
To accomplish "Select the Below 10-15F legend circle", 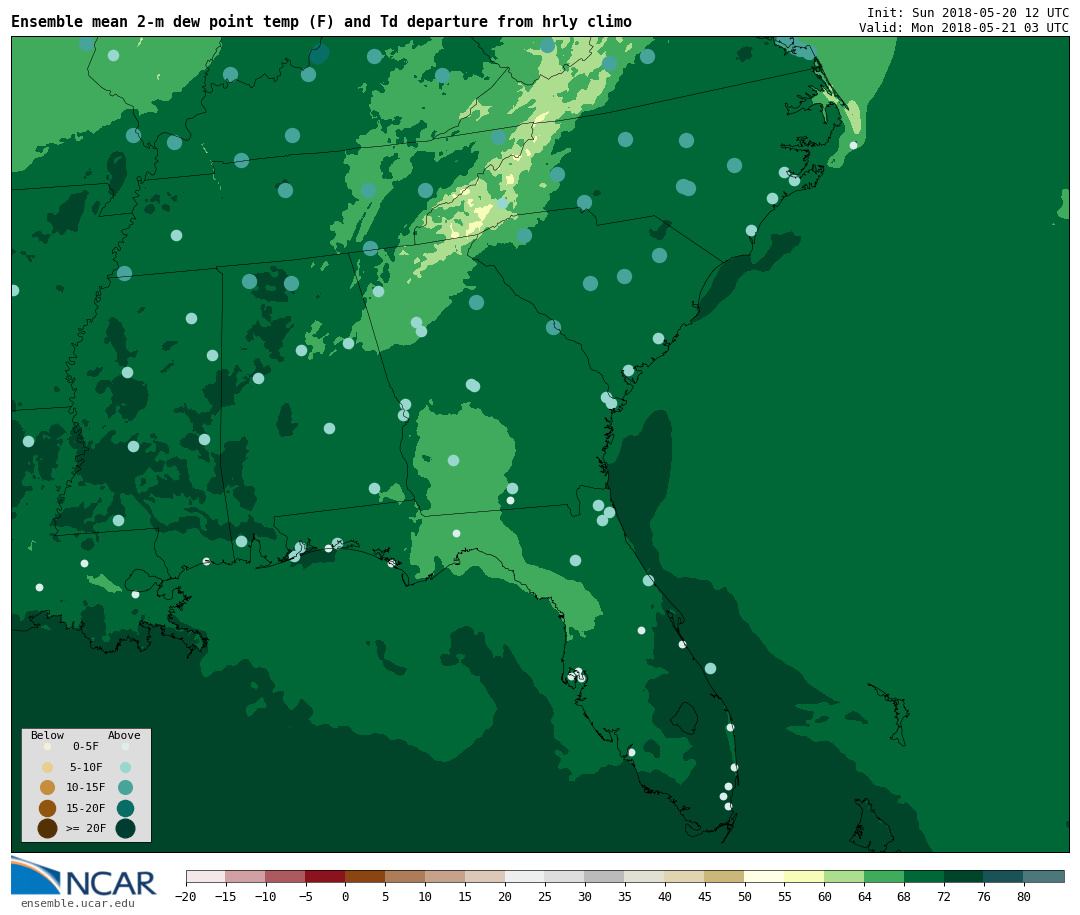I will coord(48,788).
